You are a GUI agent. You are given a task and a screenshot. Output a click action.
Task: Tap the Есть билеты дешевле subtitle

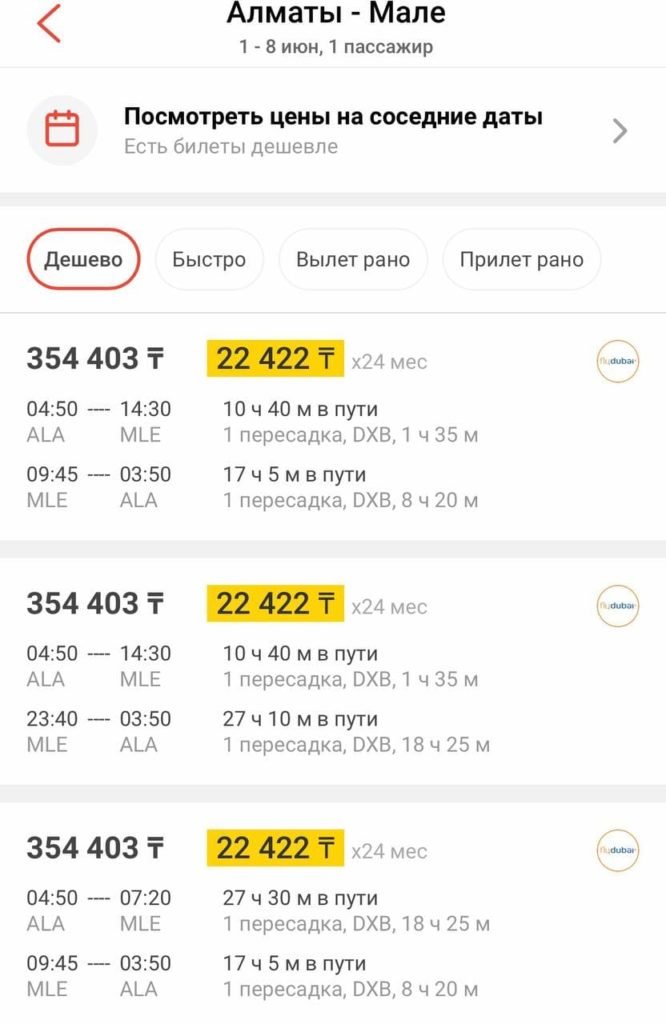230,146
